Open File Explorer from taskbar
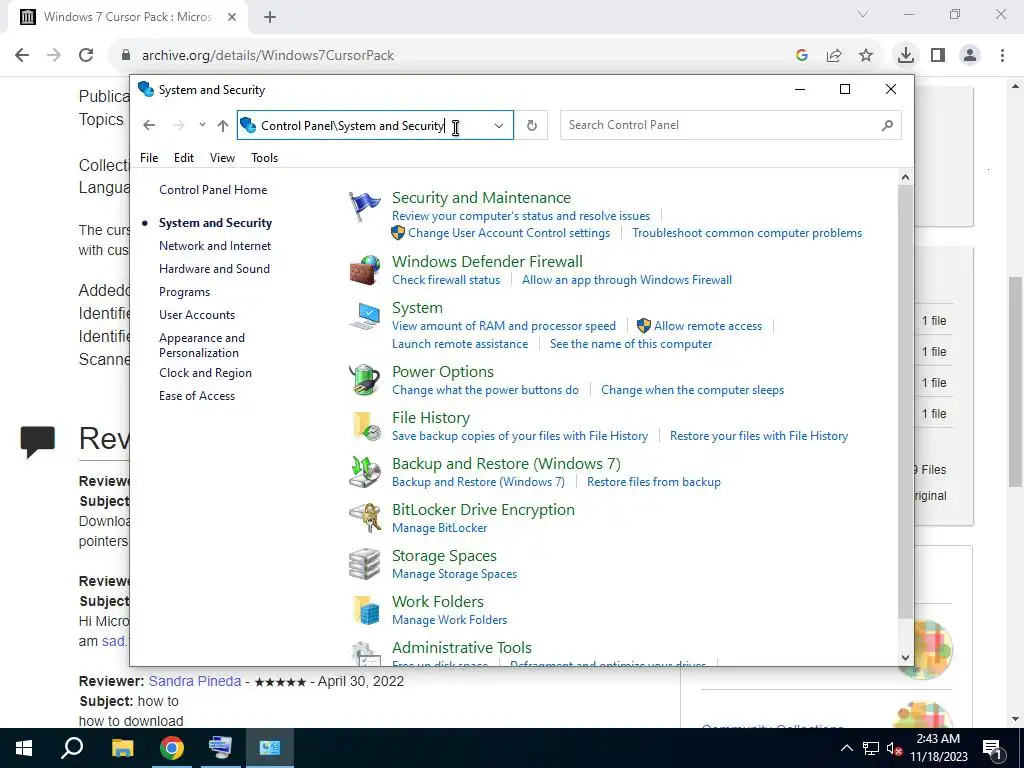 pos(122,748)
